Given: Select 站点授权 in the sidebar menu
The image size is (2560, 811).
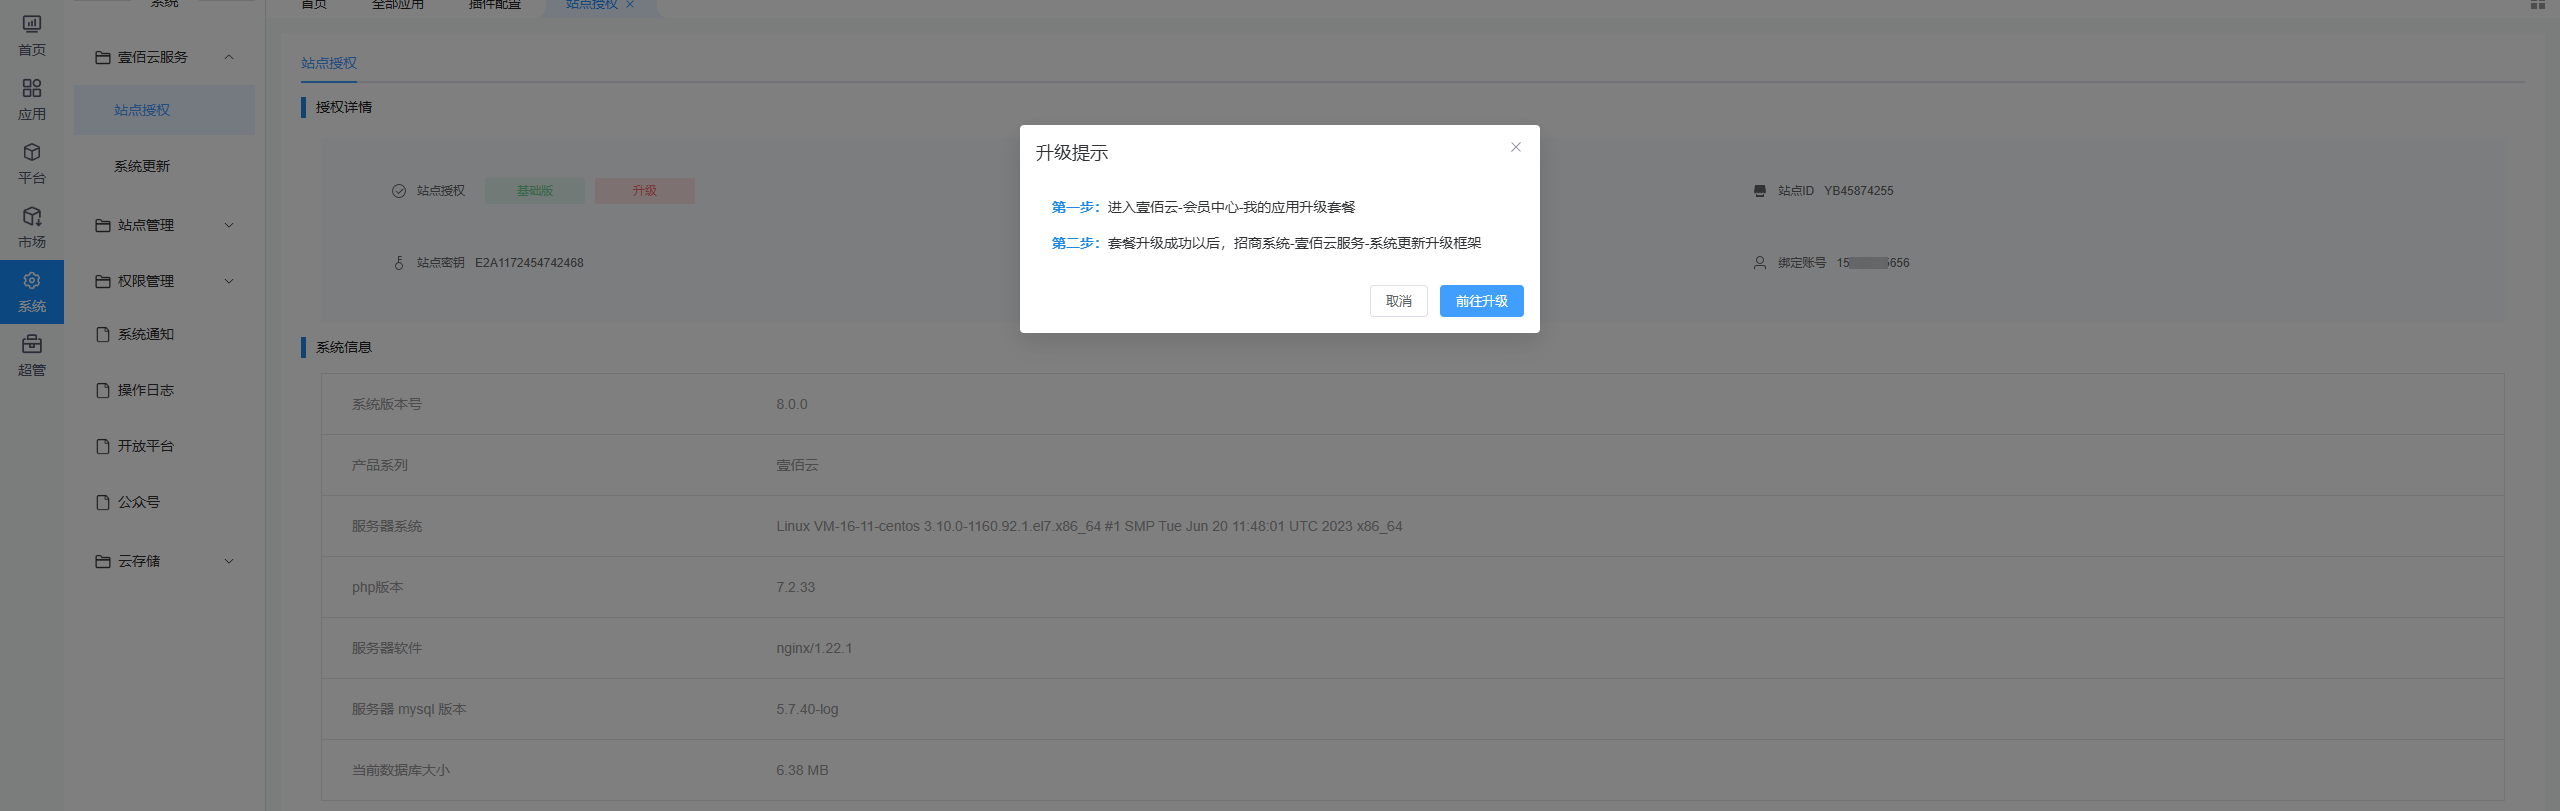Looking at the screenshot, I should click(164, 110).
